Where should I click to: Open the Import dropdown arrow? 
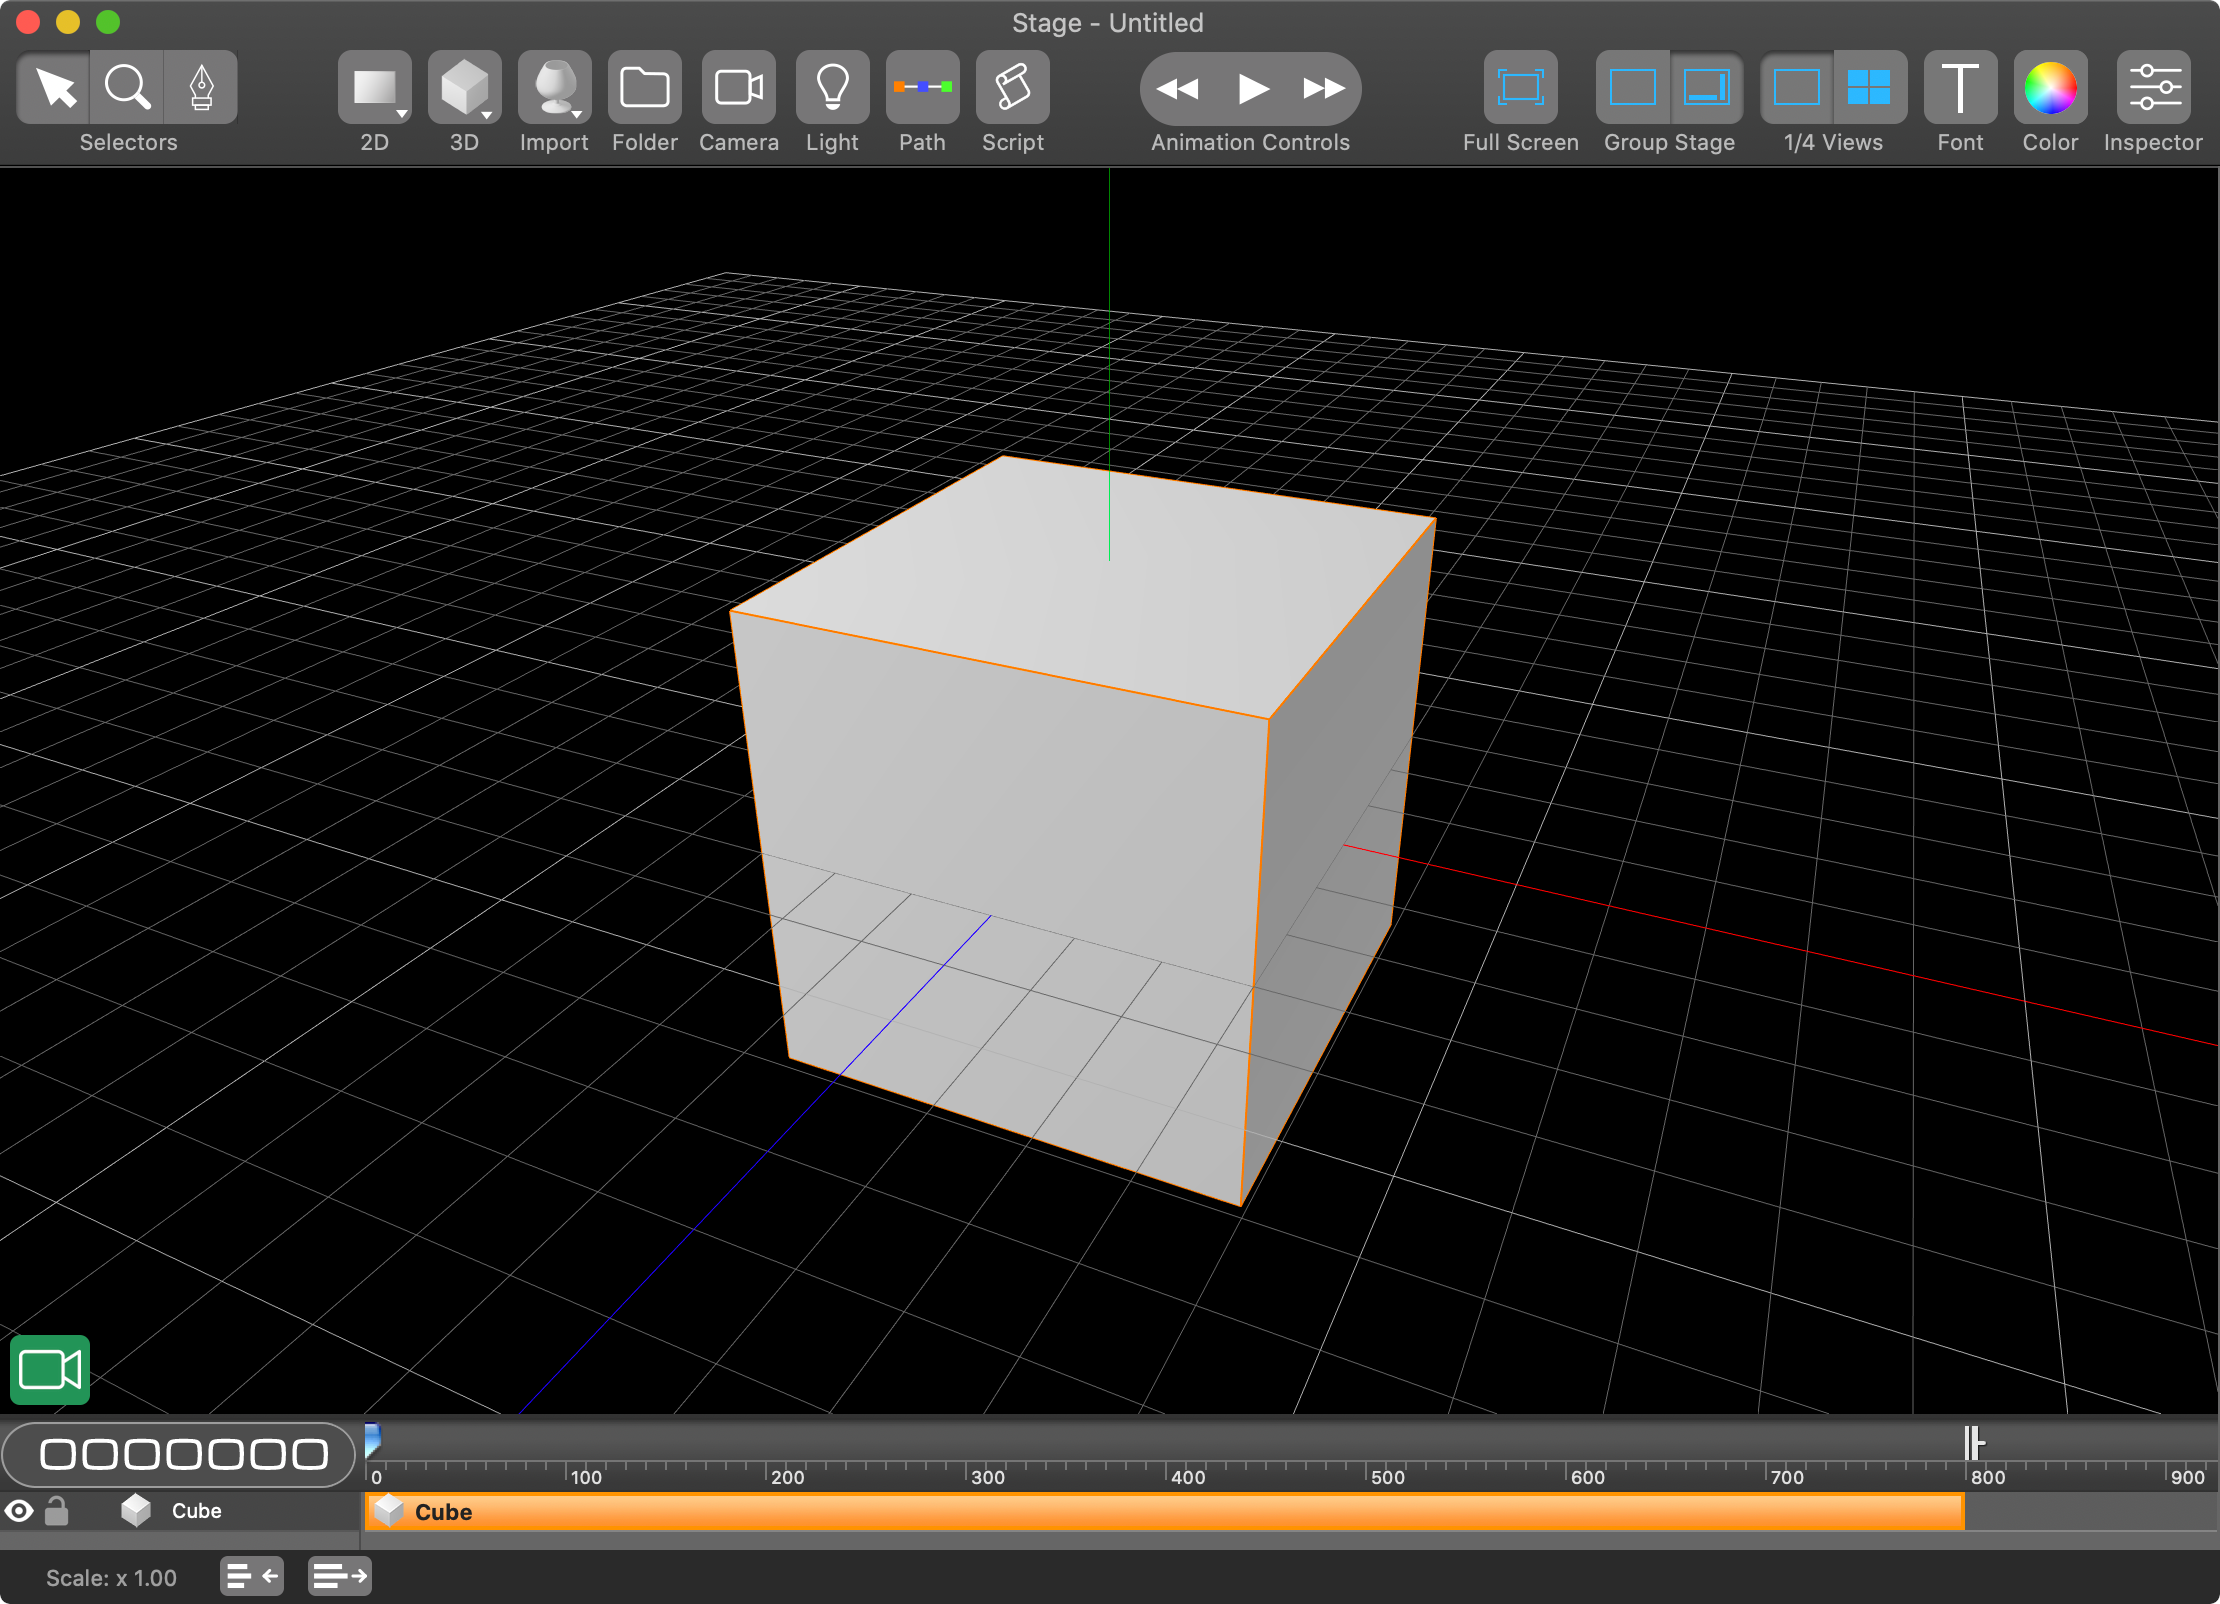point(577,114)
